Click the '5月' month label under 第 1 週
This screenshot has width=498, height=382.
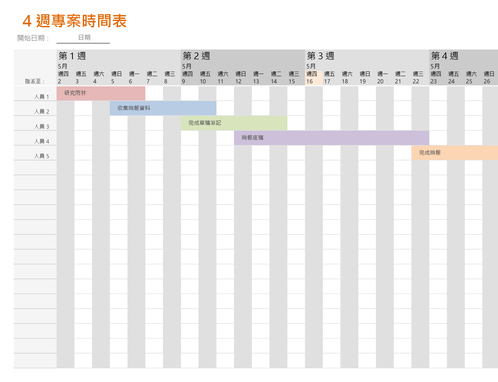63,66
